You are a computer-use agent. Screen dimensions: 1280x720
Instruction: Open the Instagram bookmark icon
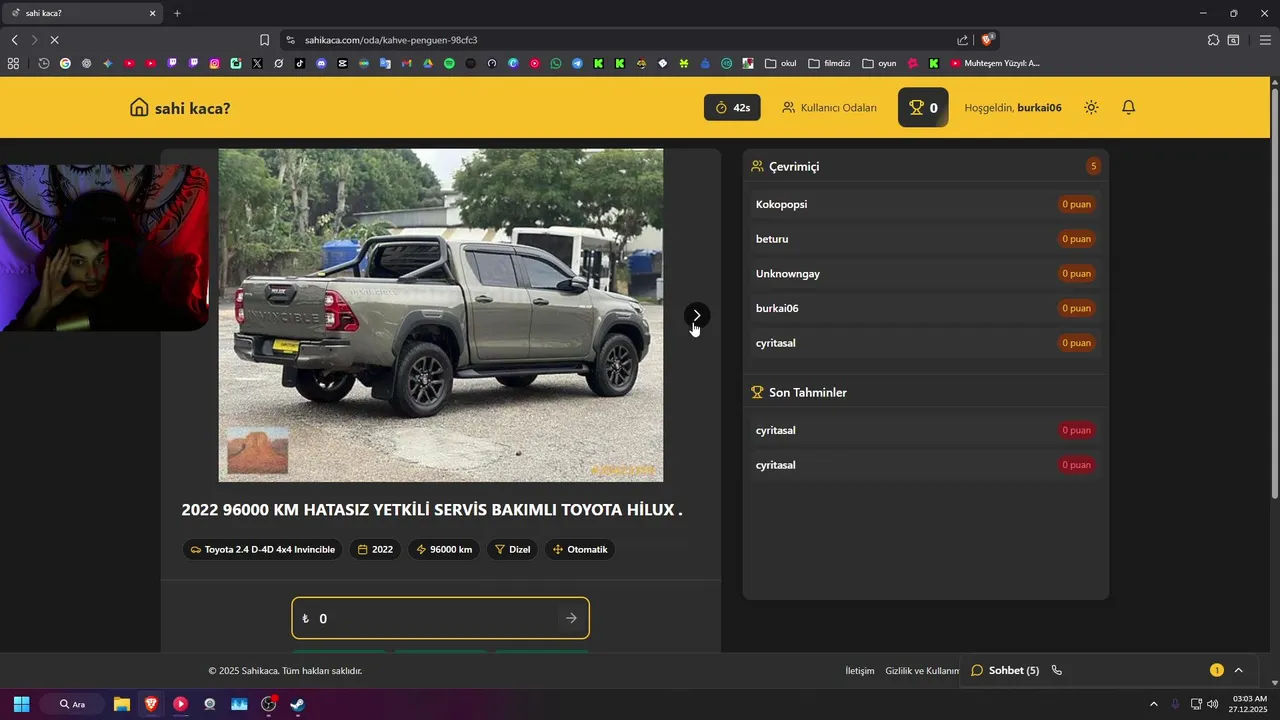(x=214, y=63)
